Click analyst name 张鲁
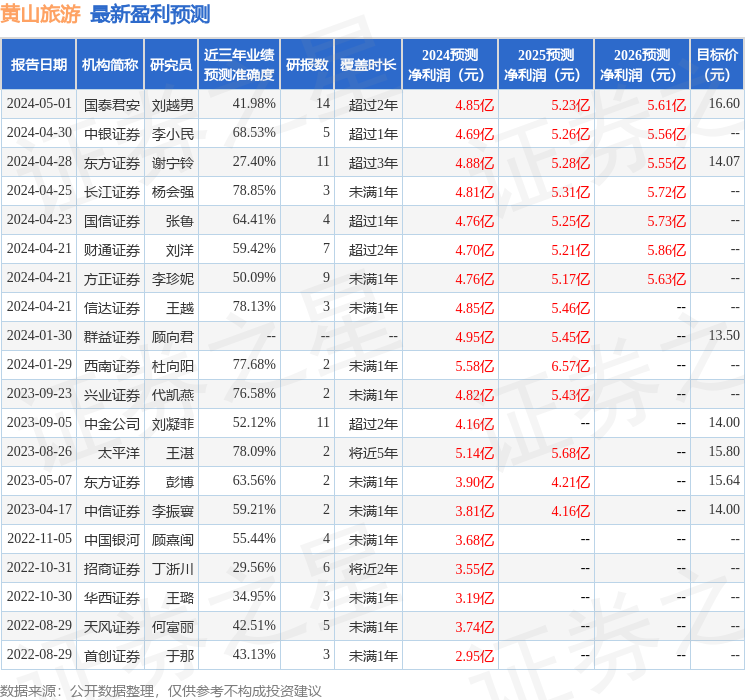The image size is (745, 700). [x=180, y=221]
